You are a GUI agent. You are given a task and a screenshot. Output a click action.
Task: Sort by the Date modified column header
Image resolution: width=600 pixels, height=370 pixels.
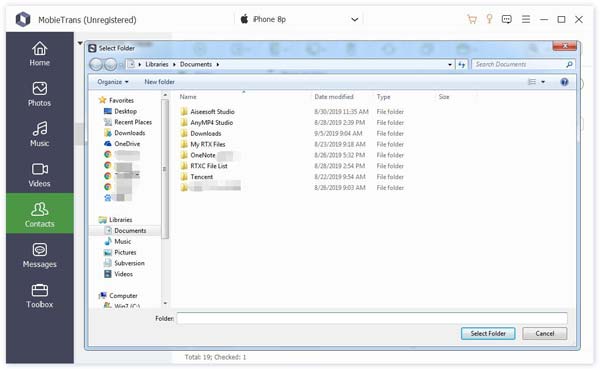pyautogui.click(x=334, y=97)
